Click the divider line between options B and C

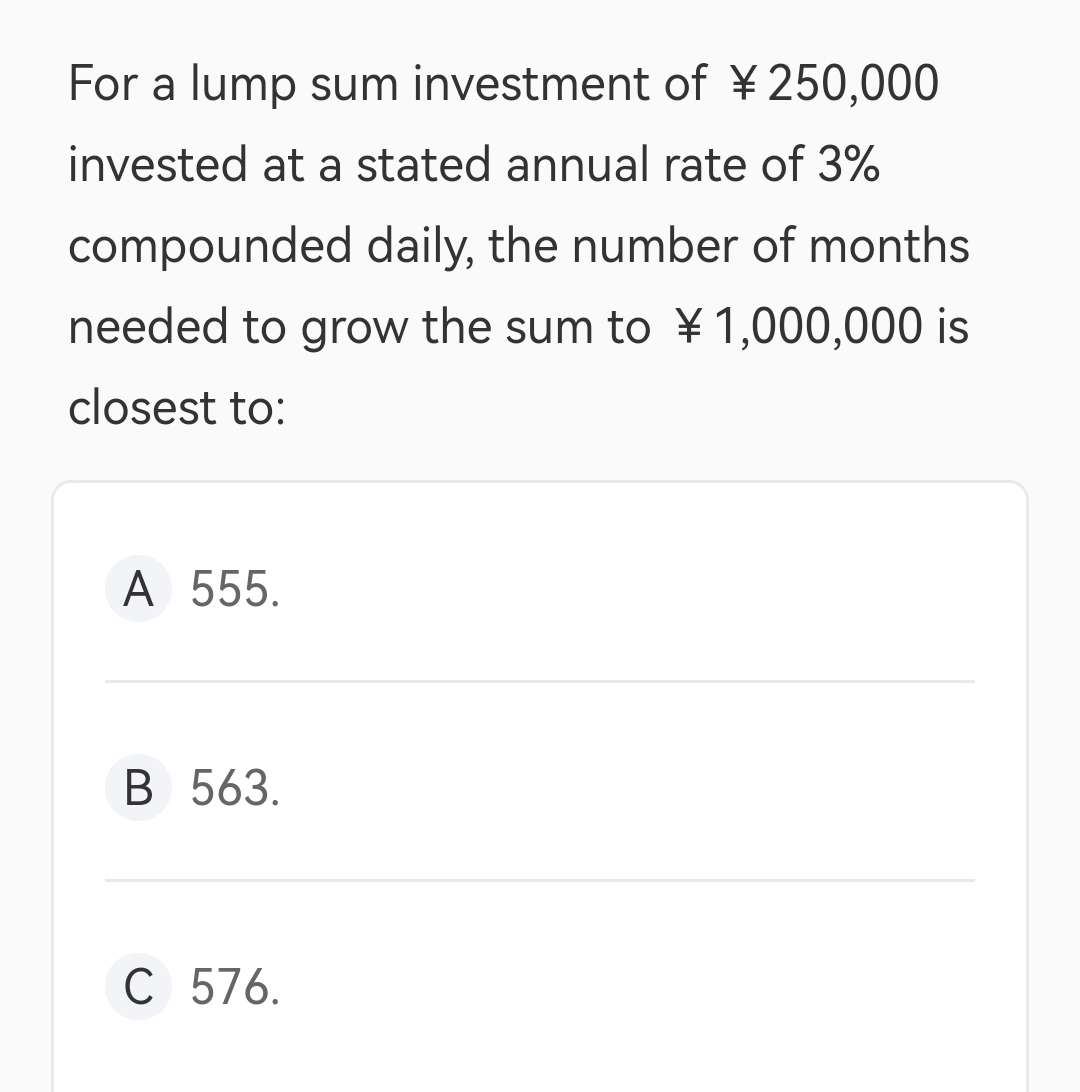point(540,881)
